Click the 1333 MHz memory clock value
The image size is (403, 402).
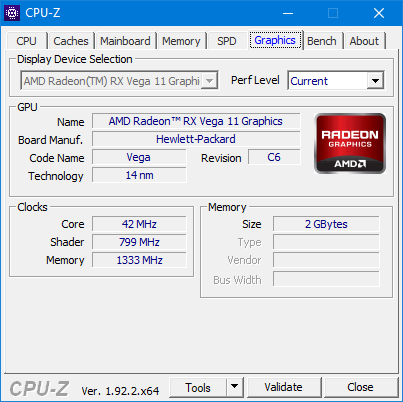click(x=139, y=260)
